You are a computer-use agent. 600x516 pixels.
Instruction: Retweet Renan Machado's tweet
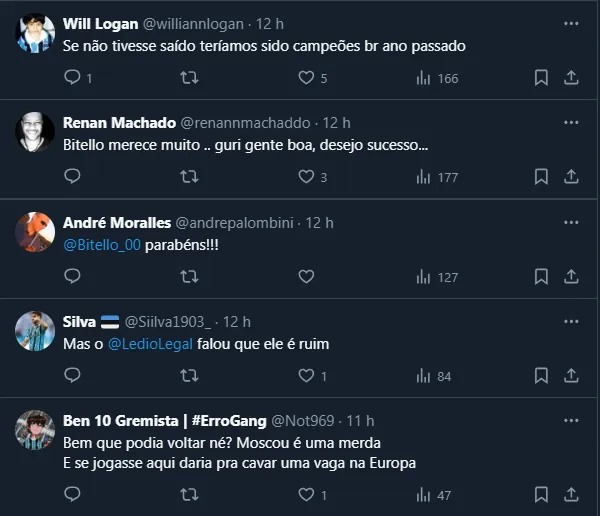188,177
